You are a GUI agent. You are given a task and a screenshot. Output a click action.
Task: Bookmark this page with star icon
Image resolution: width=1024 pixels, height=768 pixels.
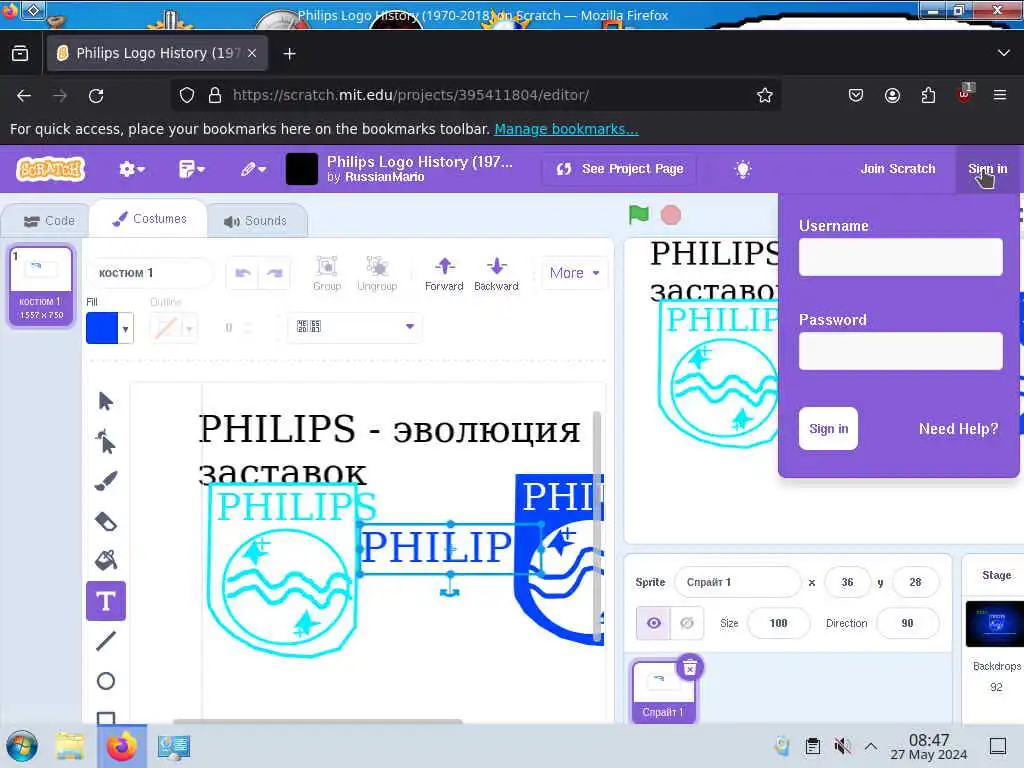click(765, 95)
